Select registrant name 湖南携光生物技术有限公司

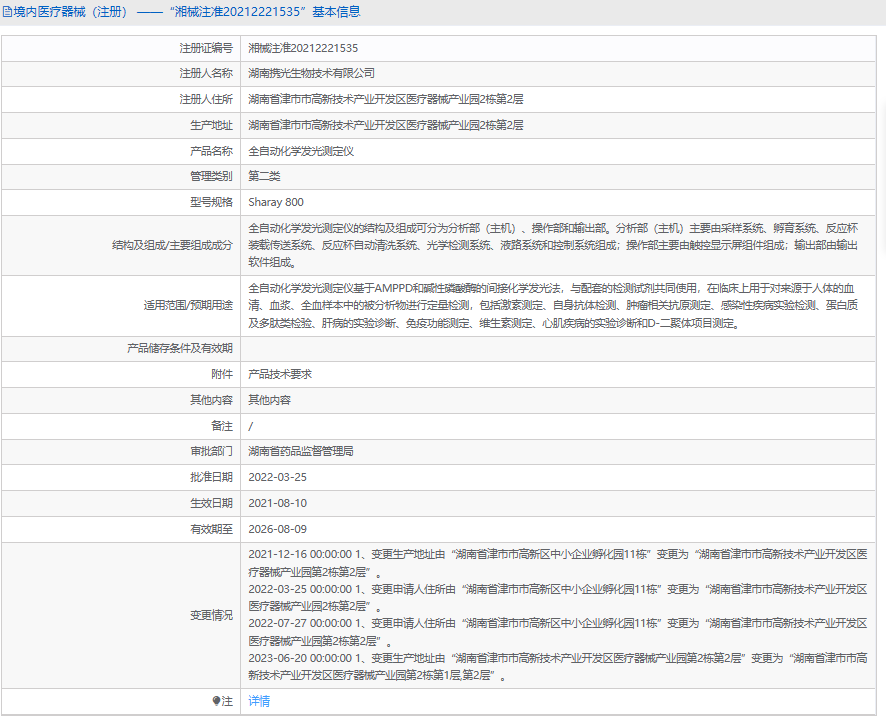311,73
